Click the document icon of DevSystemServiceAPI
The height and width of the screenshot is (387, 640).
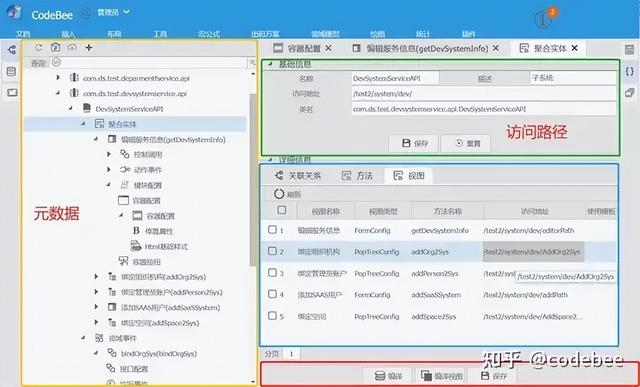[87, 109]
